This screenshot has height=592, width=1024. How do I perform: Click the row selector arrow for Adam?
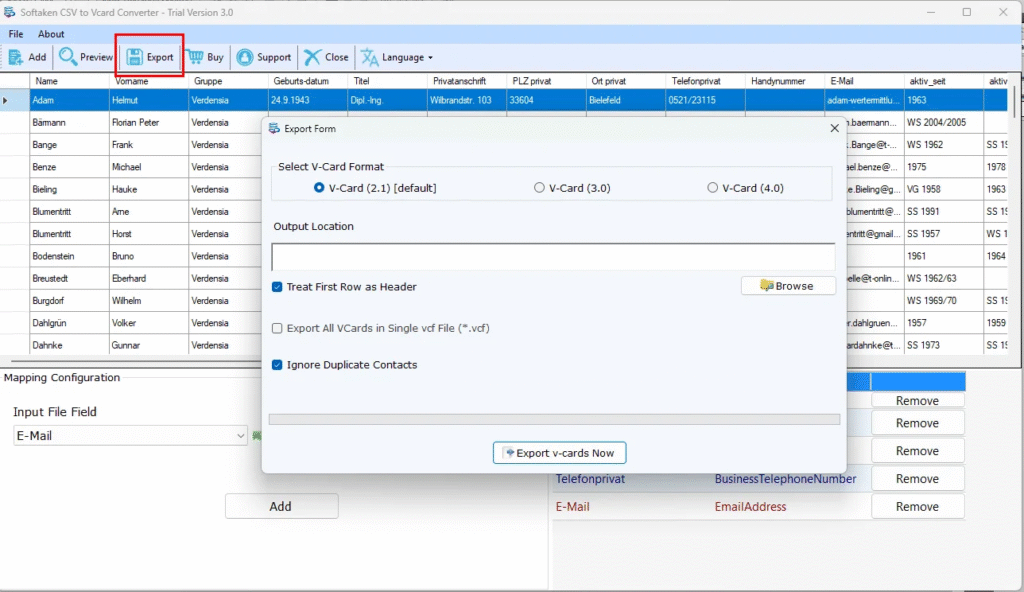coord(14,100)
